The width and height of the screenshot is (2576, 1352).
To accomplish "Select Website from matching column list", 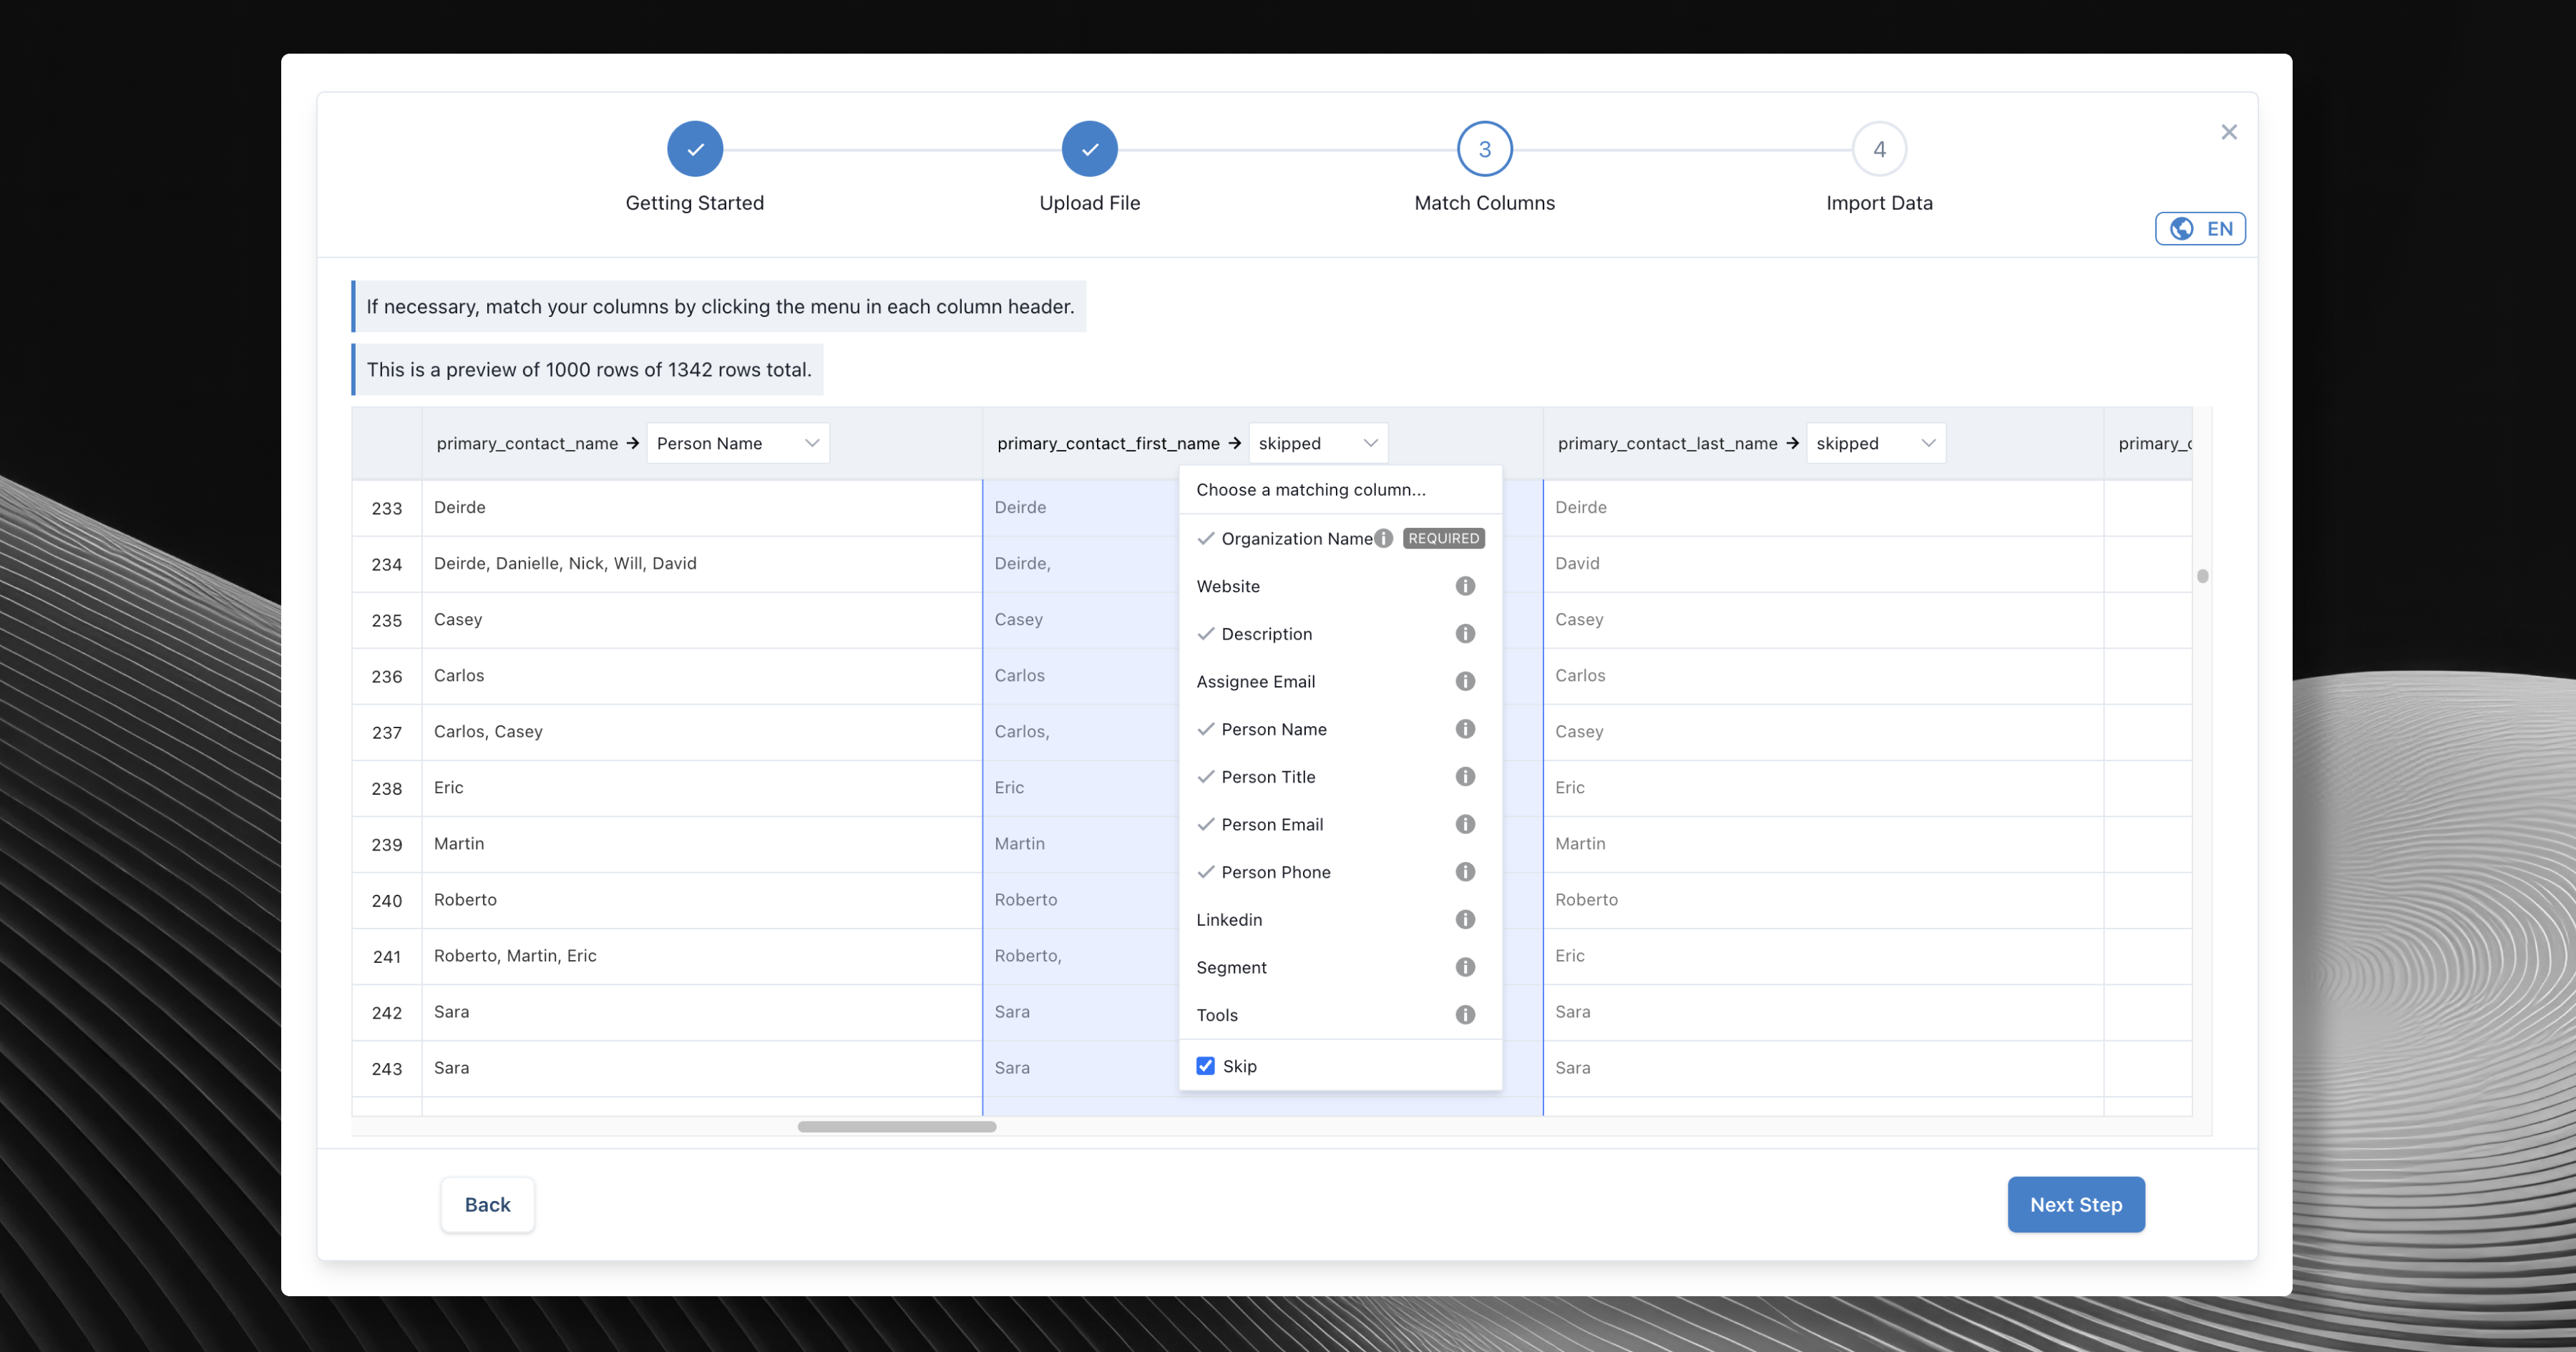I will click(x=1228, y=586).
